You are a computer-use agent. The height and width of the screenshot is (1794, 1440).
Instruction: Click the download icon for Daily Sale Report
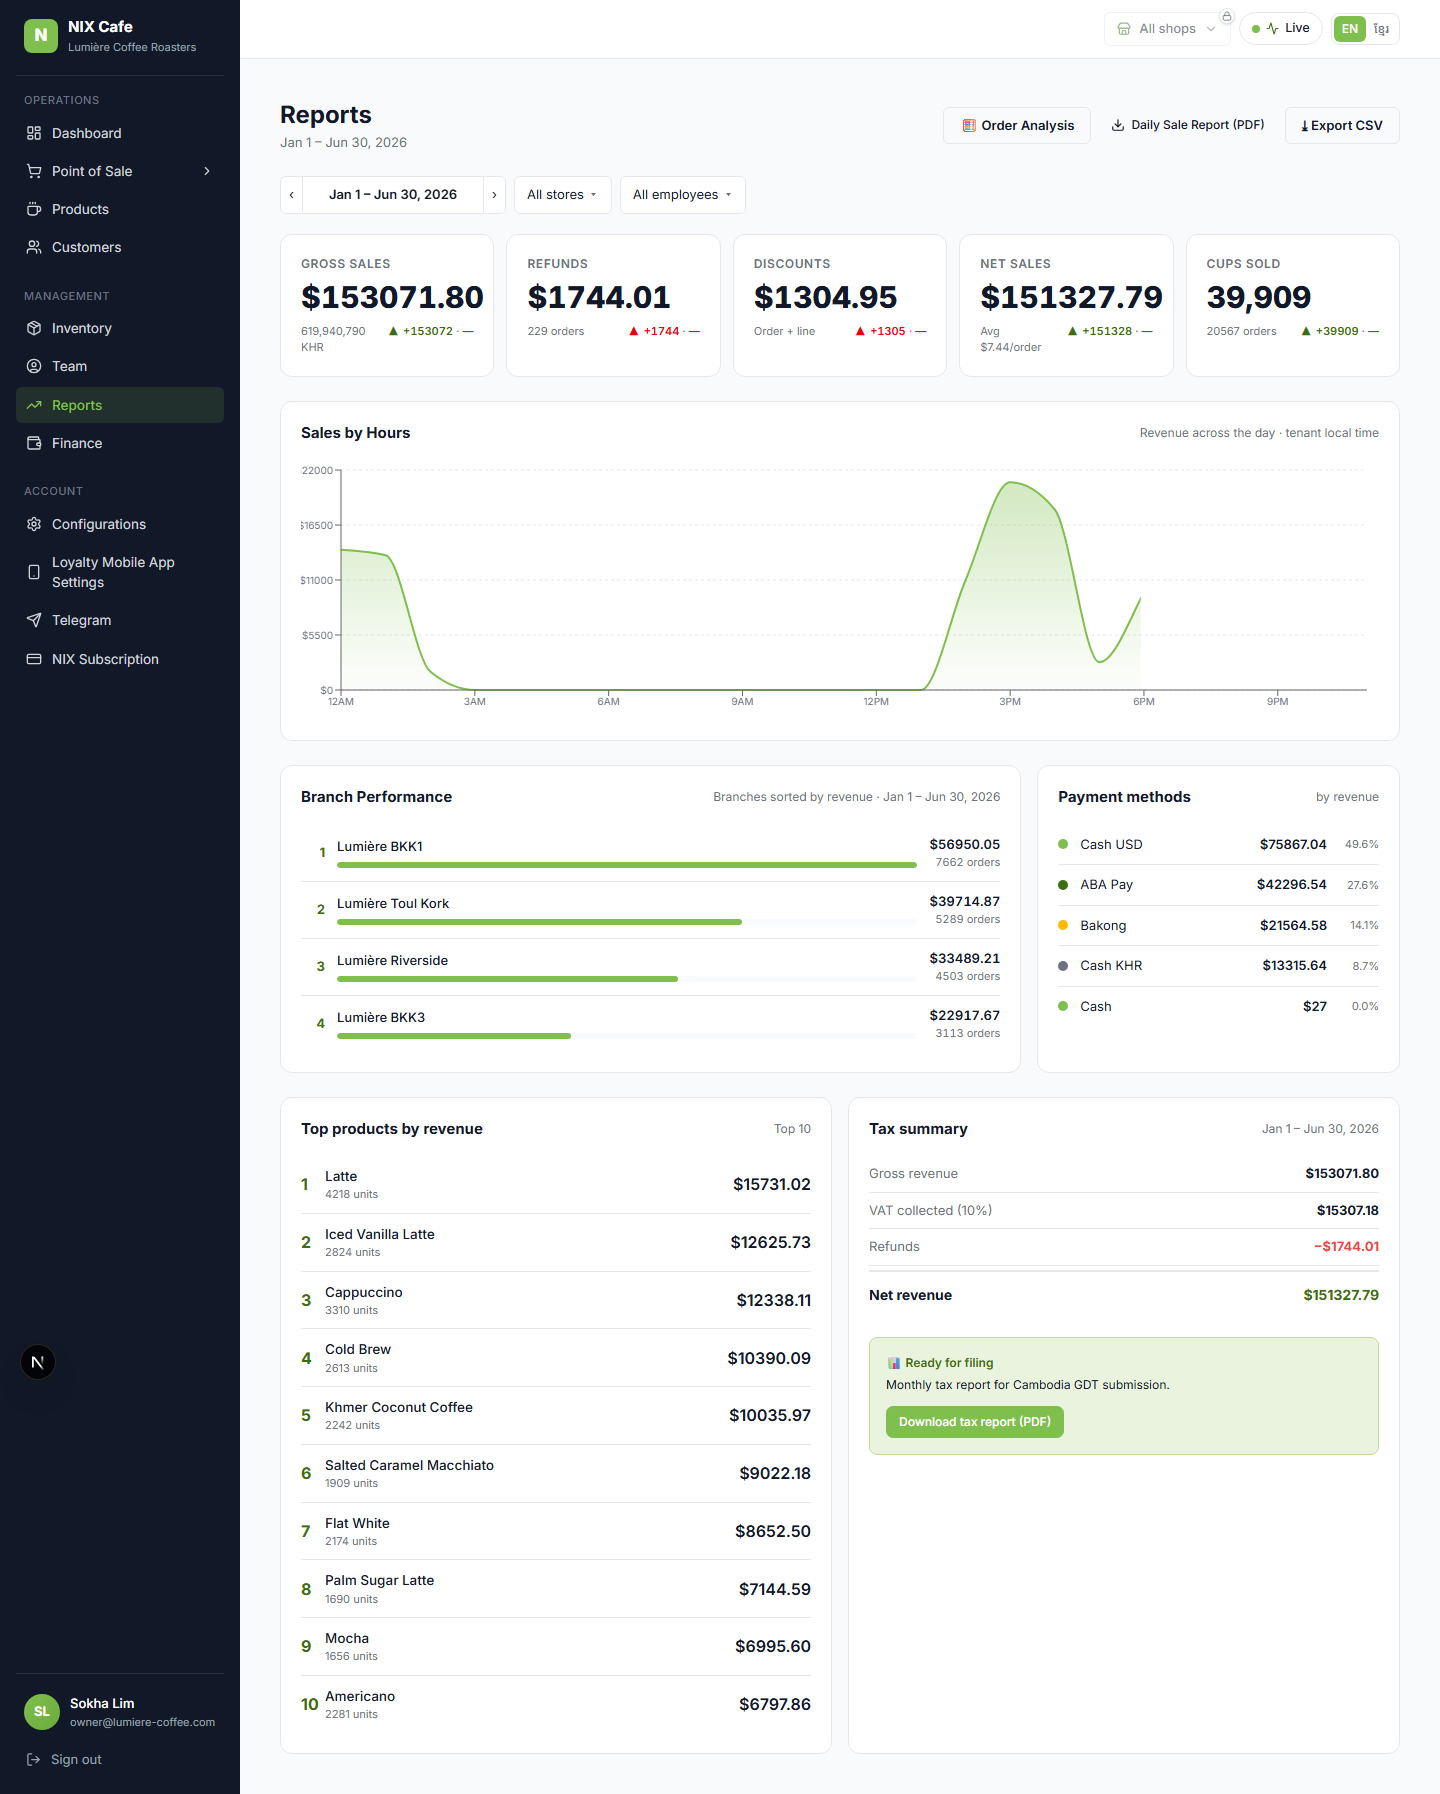[x=1118, y=125]
